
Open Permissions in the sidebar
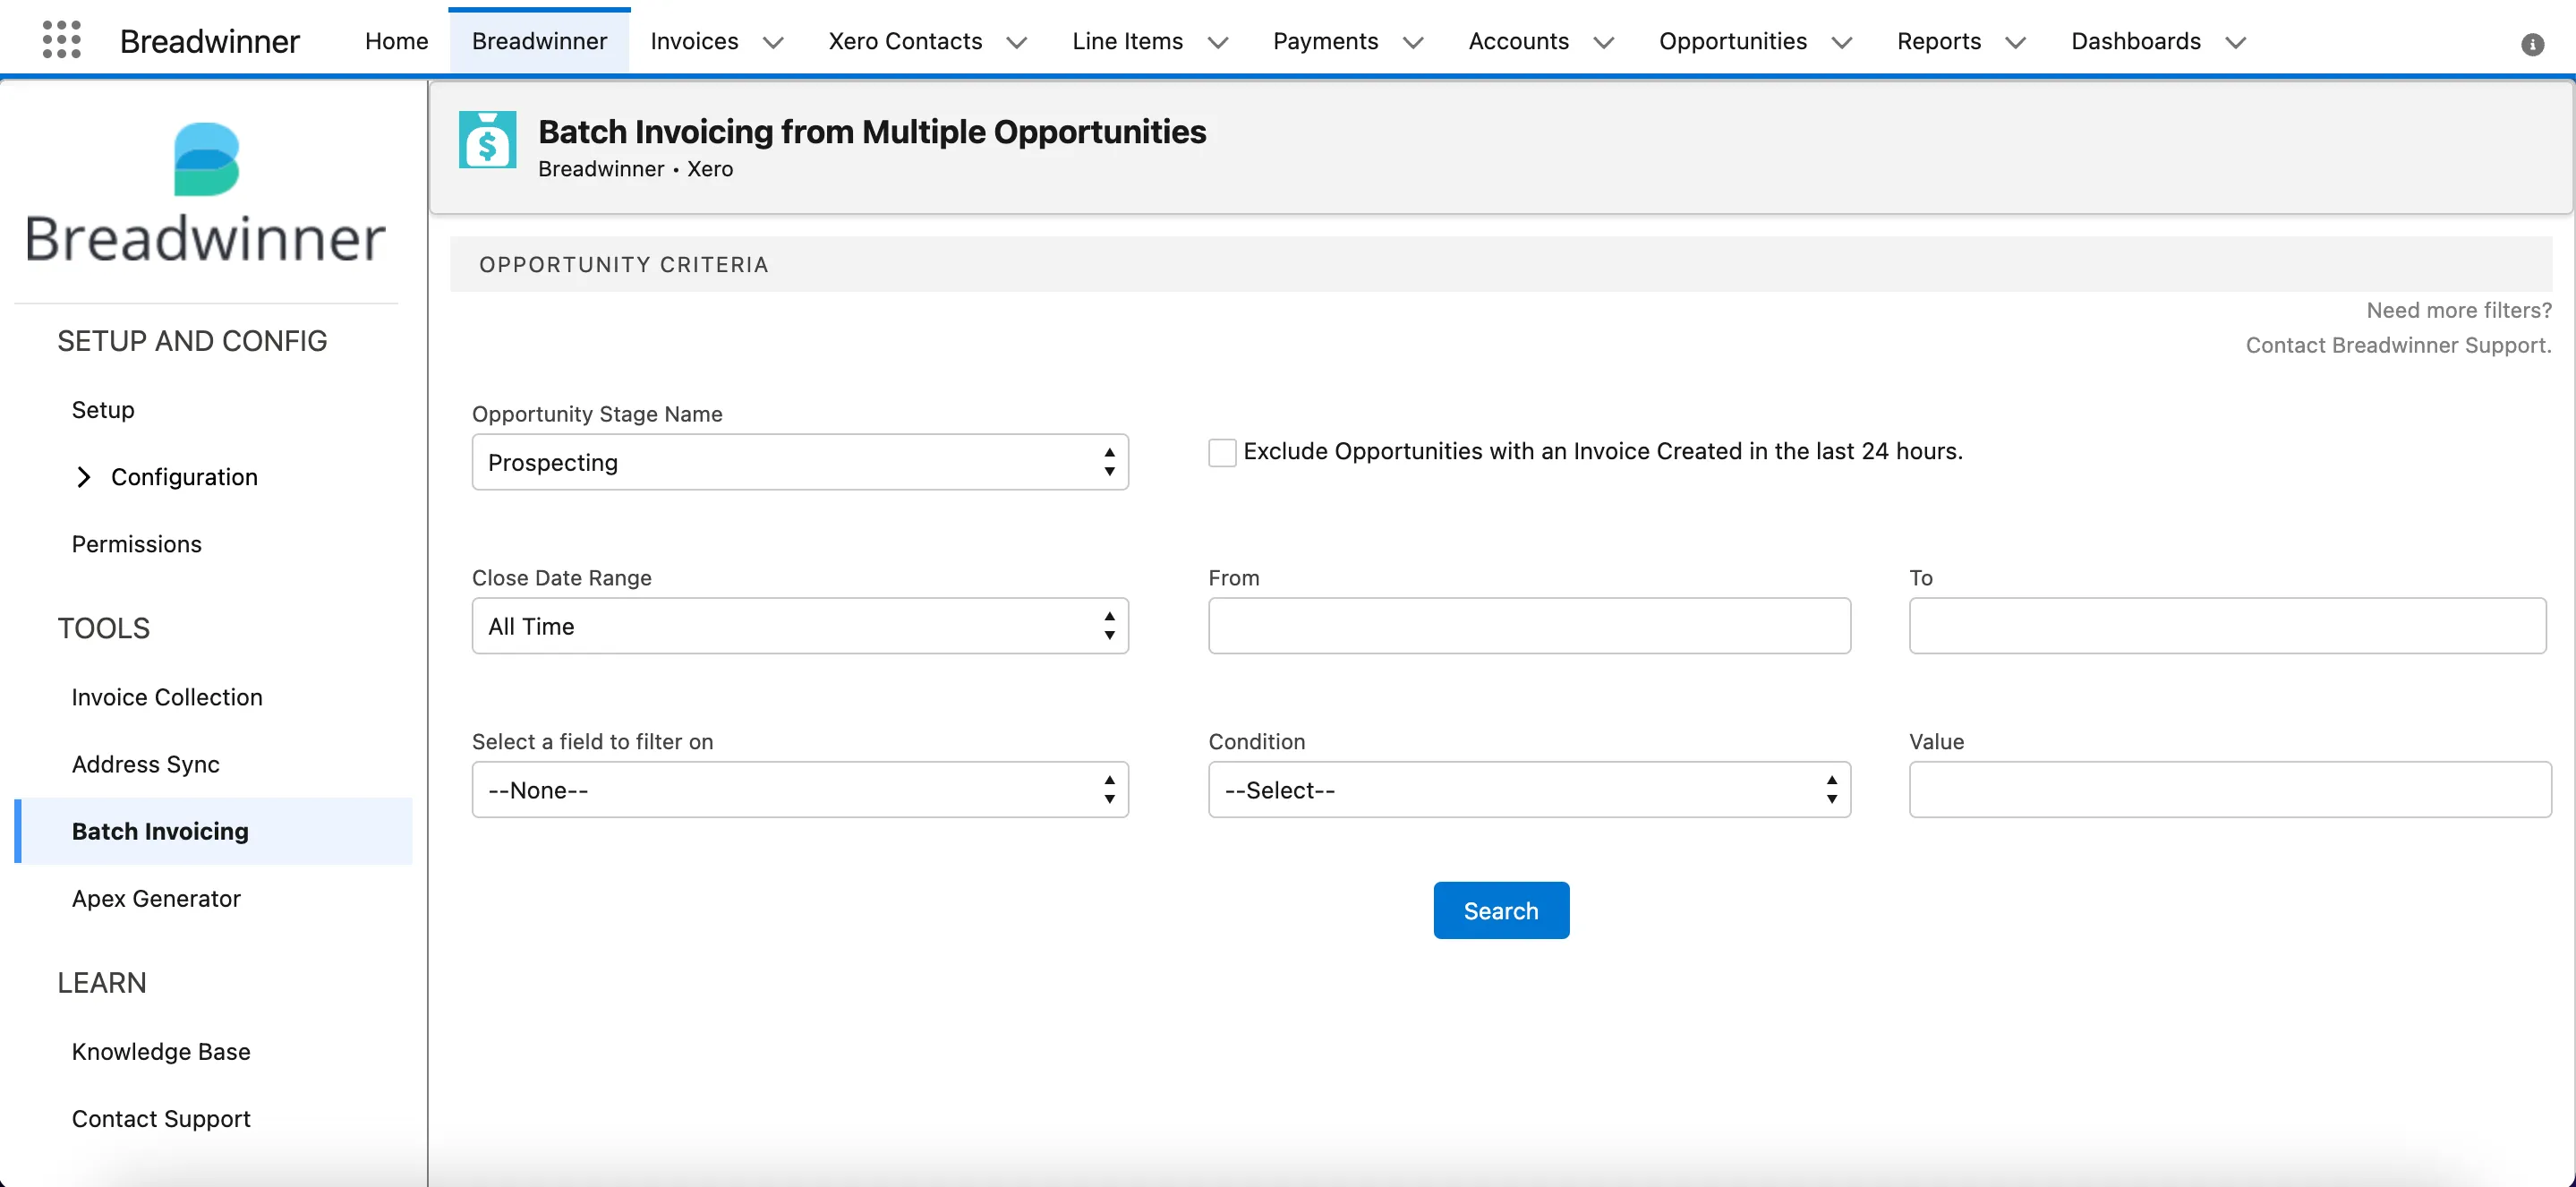click(x=137, y=544)
